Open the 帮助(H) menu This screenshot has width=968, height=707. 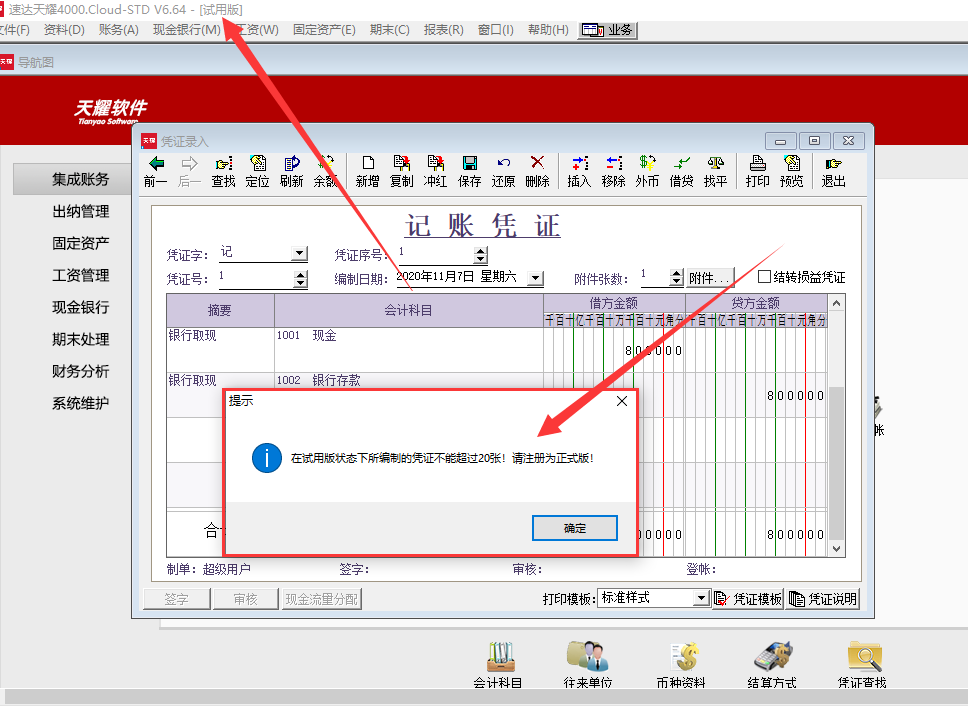click(548, 30)
